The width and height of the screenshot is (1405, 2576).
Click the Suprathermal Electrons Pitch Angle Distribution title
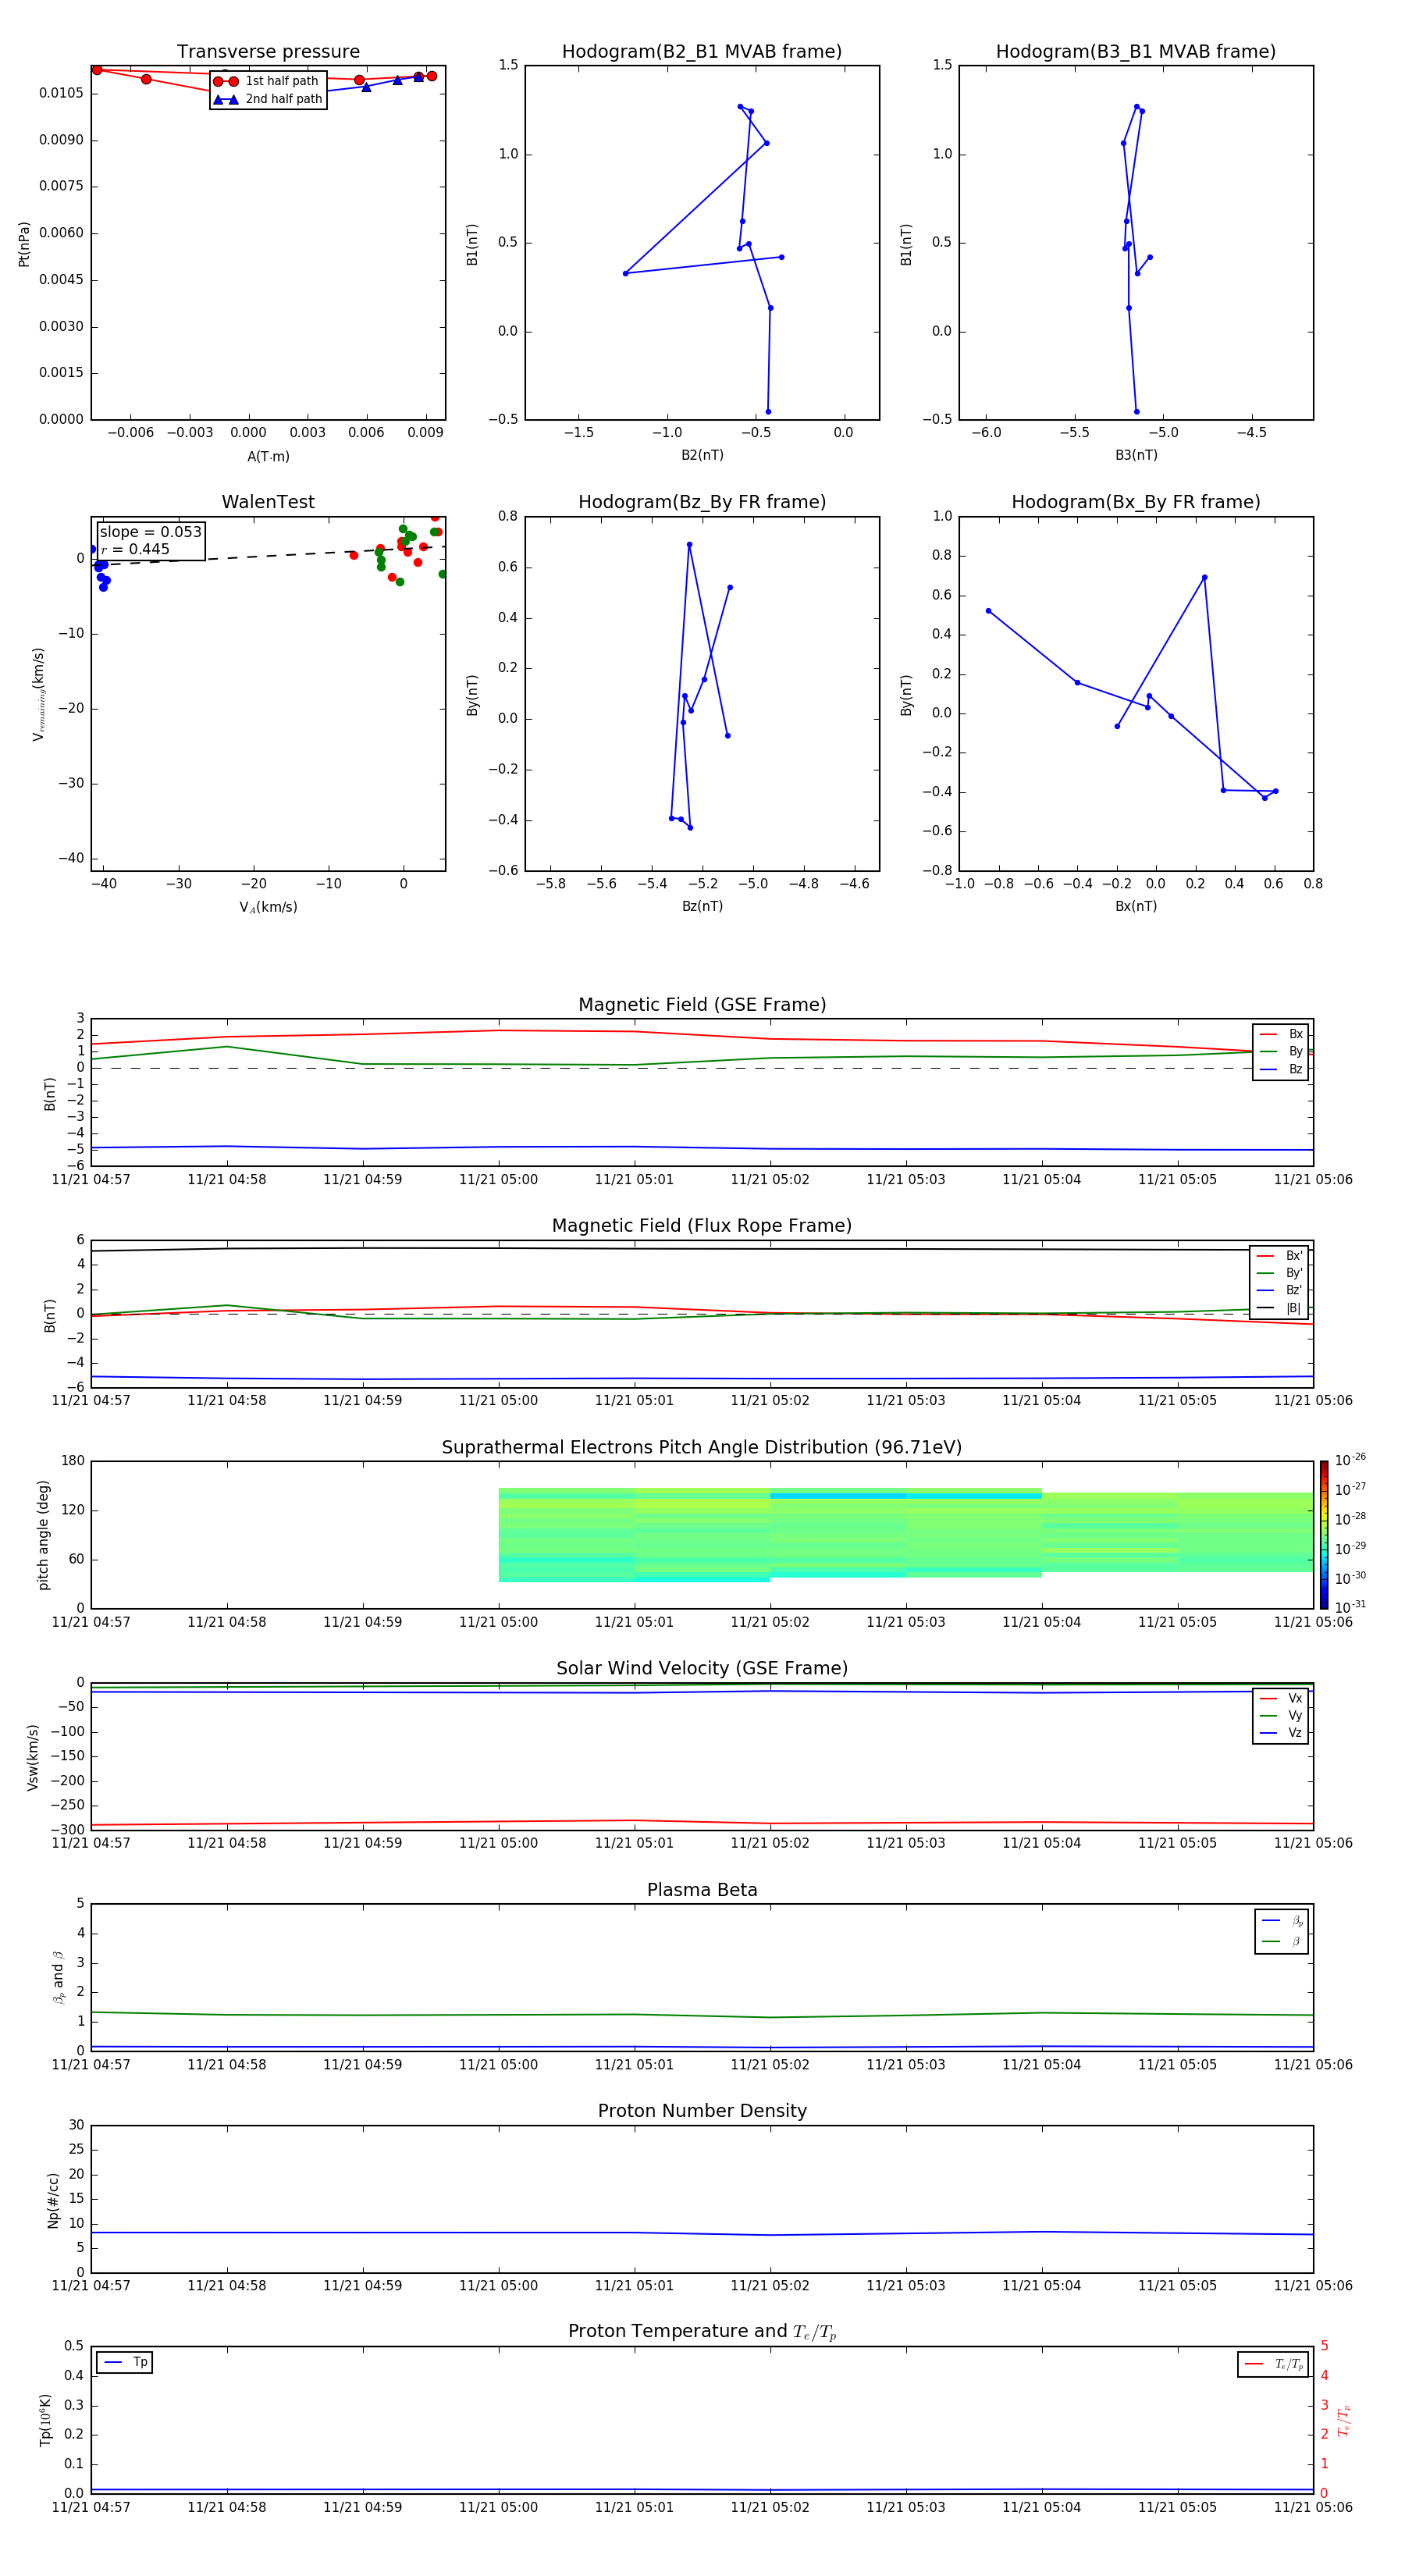(702, 1448)
